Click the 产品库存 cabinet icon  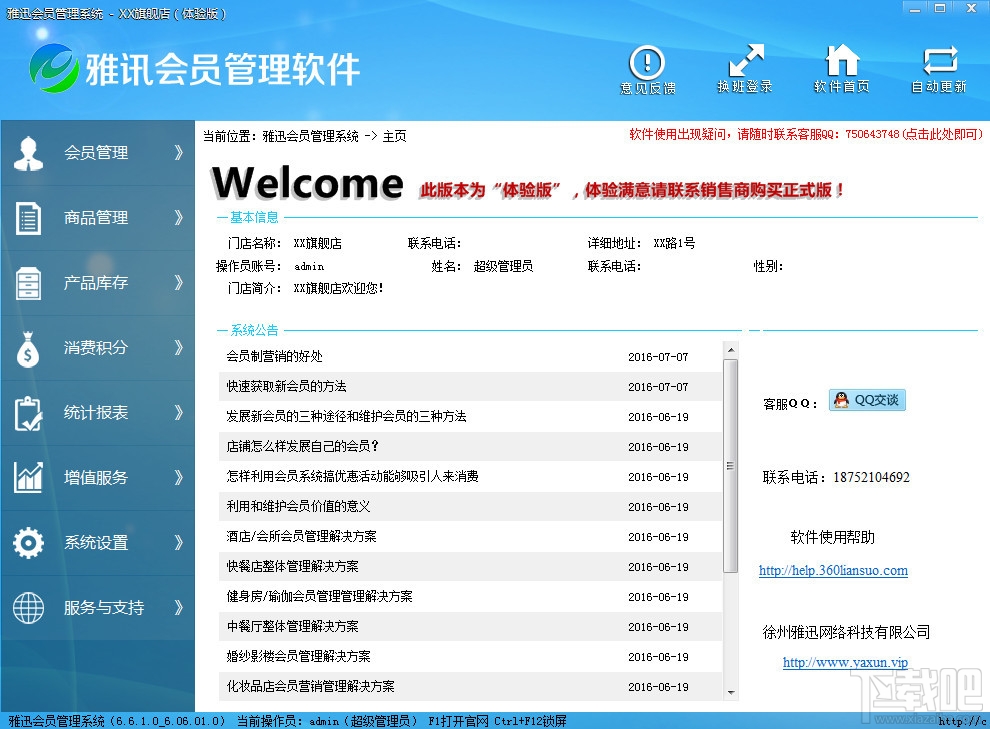28,283
